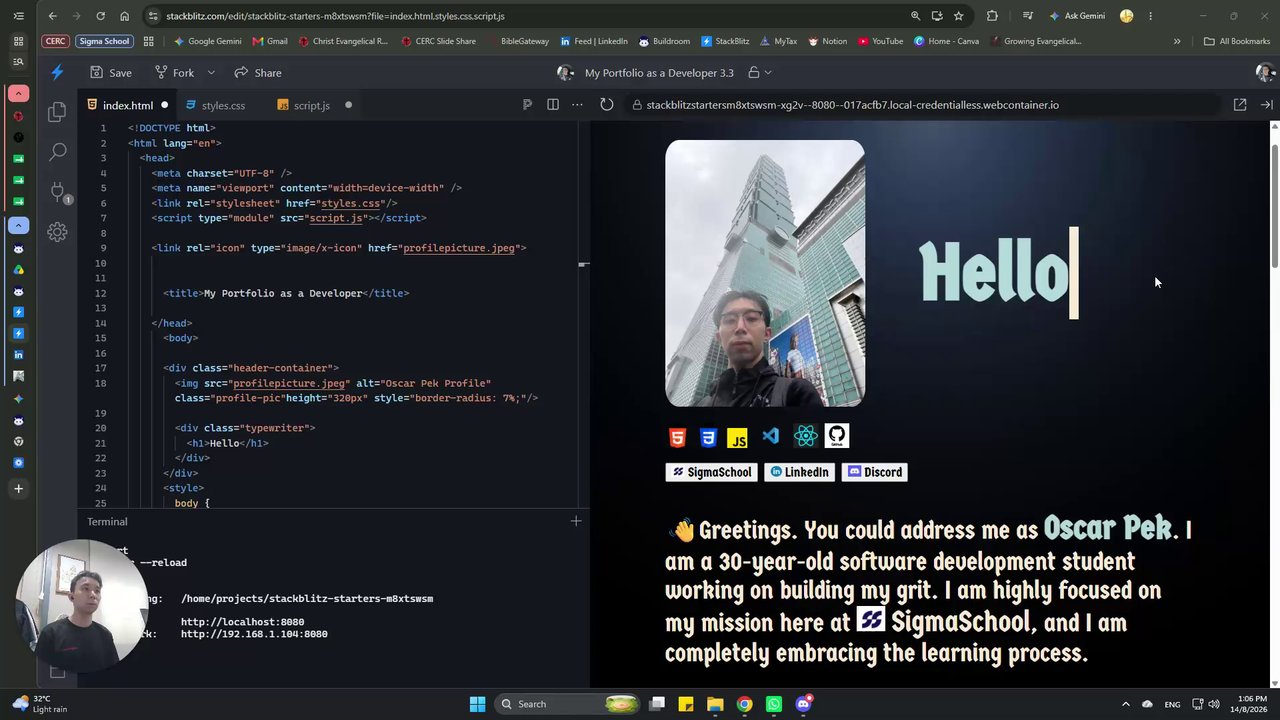Screen dimensions: 1280x720
Task: Click the React icon in the preview
Action: click(x=805, y=436)
